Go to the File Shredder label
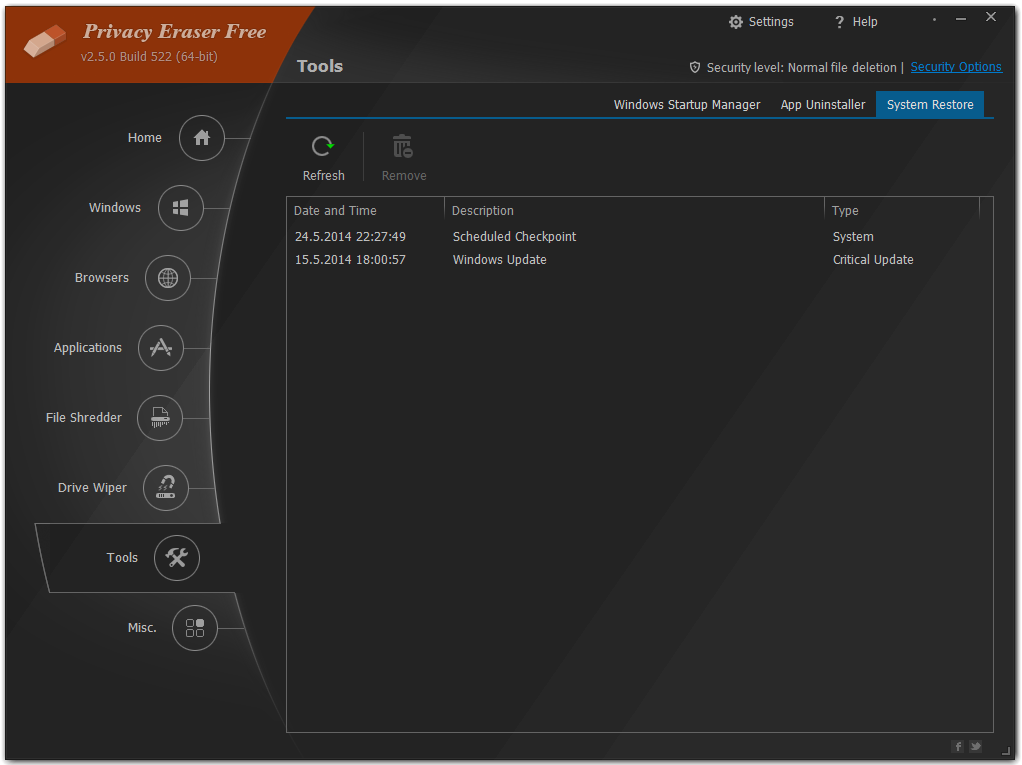Viewport: 1022px width, 765px height. pos(83,418)
